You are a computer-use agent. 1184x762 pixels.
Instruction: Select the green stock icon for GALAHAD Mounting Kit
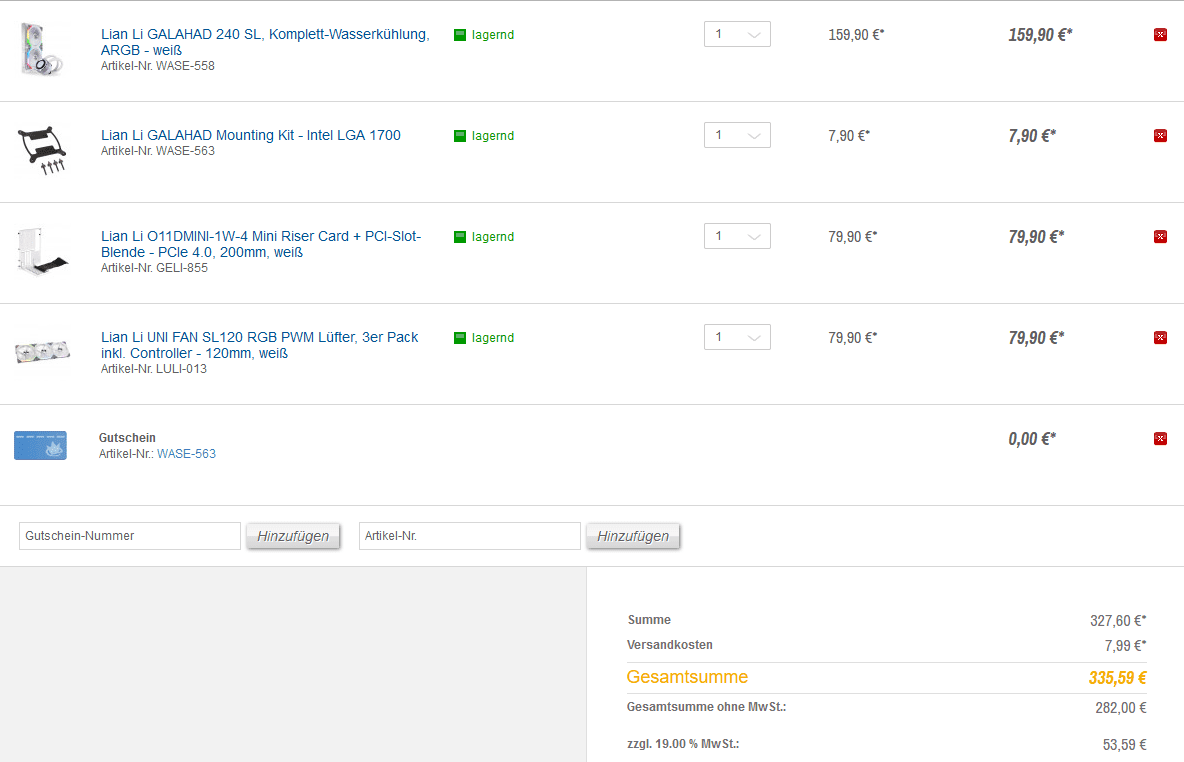coord(460,136)
